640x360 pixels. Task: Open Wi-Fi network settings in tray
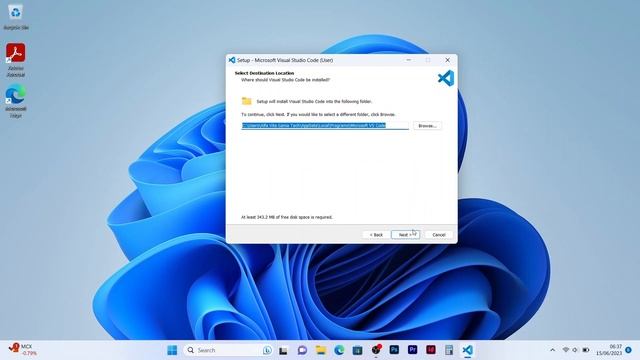(566, 350)
